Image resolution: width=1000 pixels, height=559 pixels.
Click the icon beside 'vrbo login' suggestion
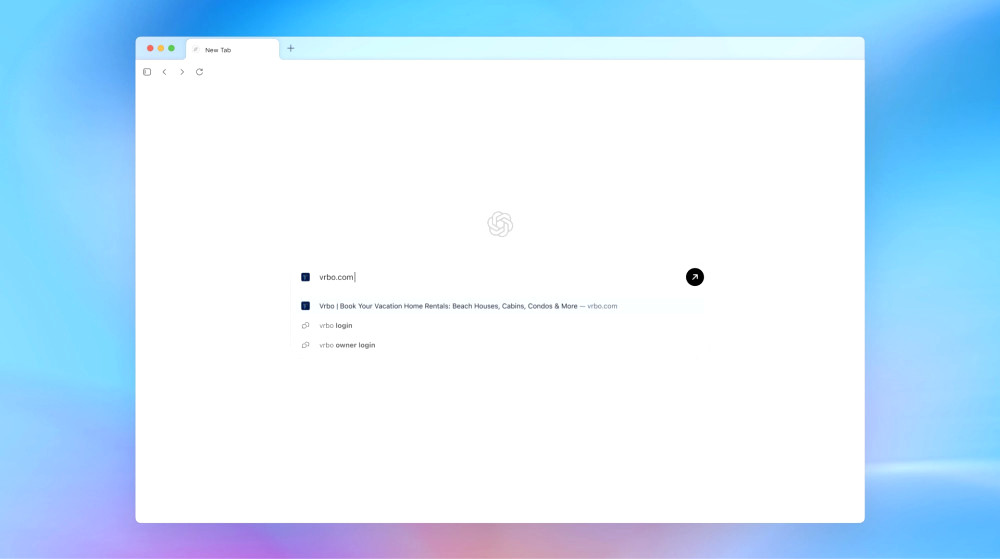coord(305,325)
